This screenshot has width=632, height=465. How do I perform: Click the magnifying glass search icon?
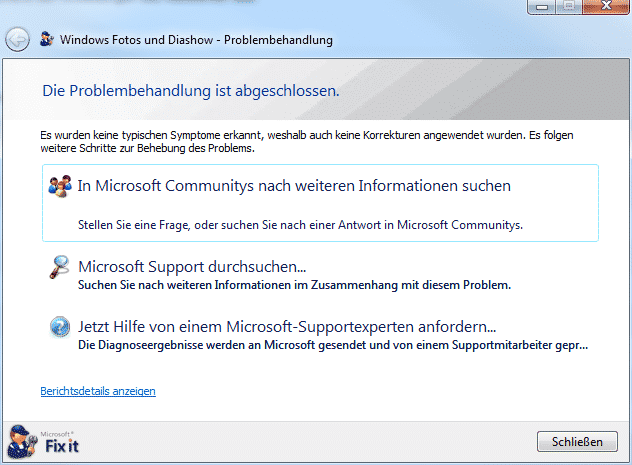point(60,267)
